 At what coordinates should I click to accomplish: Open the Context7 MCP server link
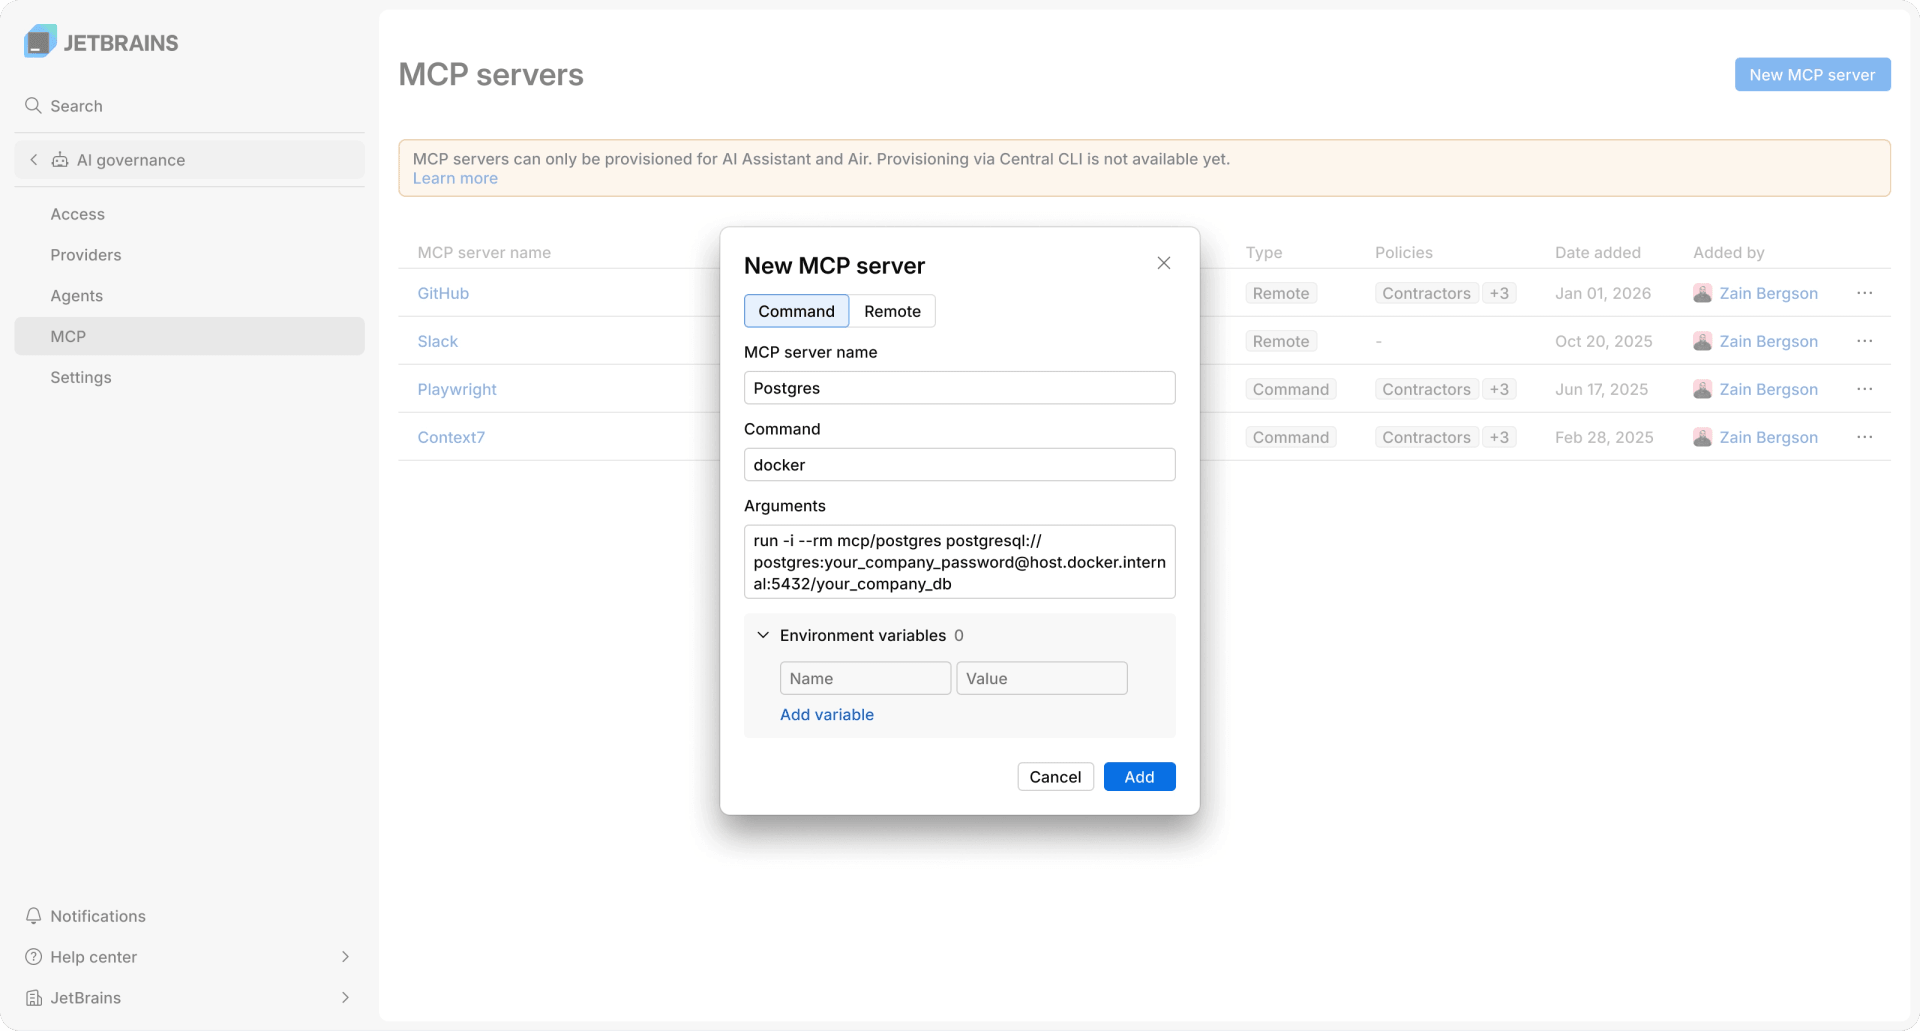pyautogui.click(x=451, y=437)
